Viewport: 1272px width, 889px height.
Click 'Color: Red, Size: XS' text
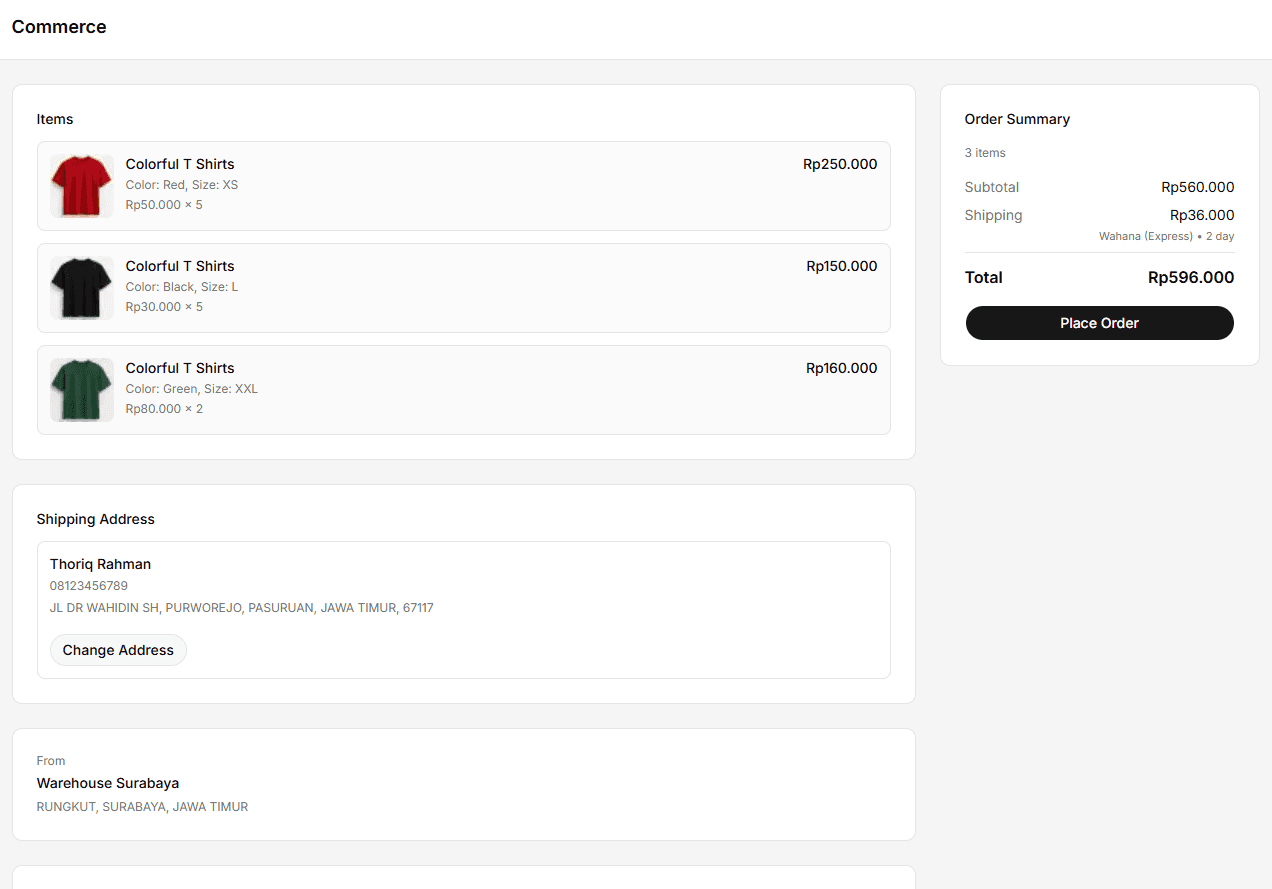tap(182, 185)
